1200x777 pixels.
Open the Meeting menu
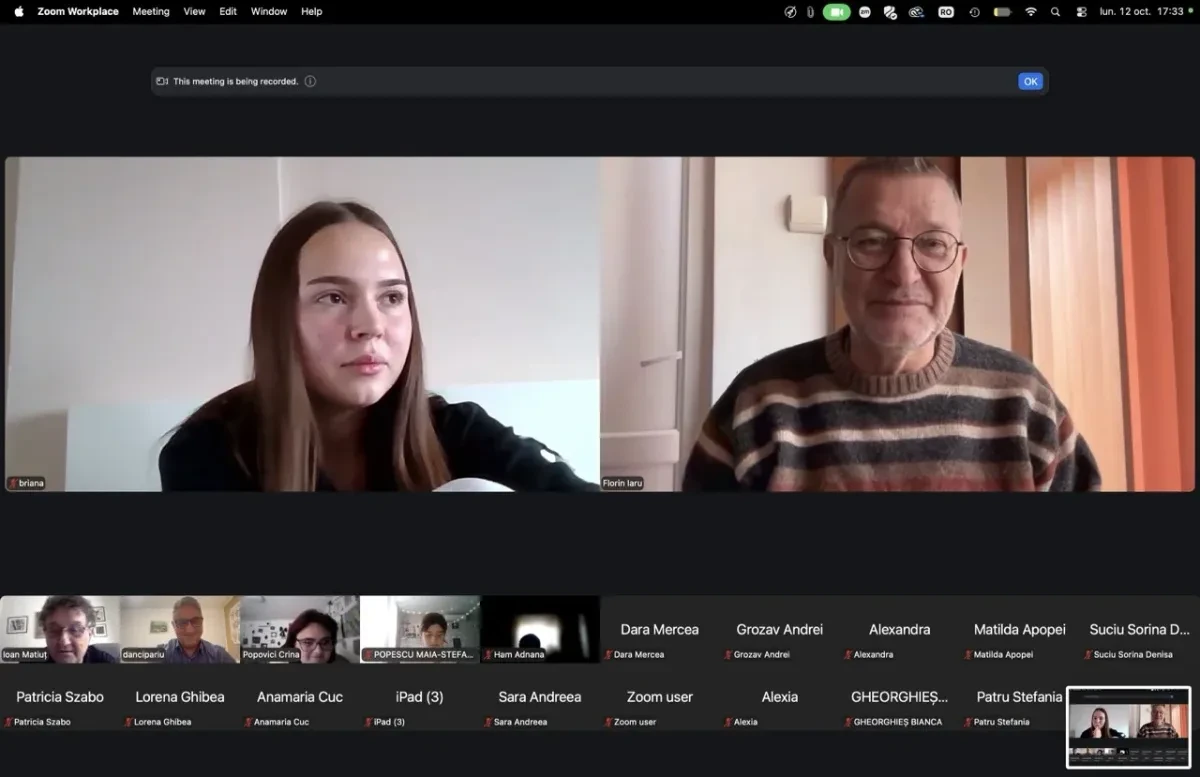pos(151,12)
